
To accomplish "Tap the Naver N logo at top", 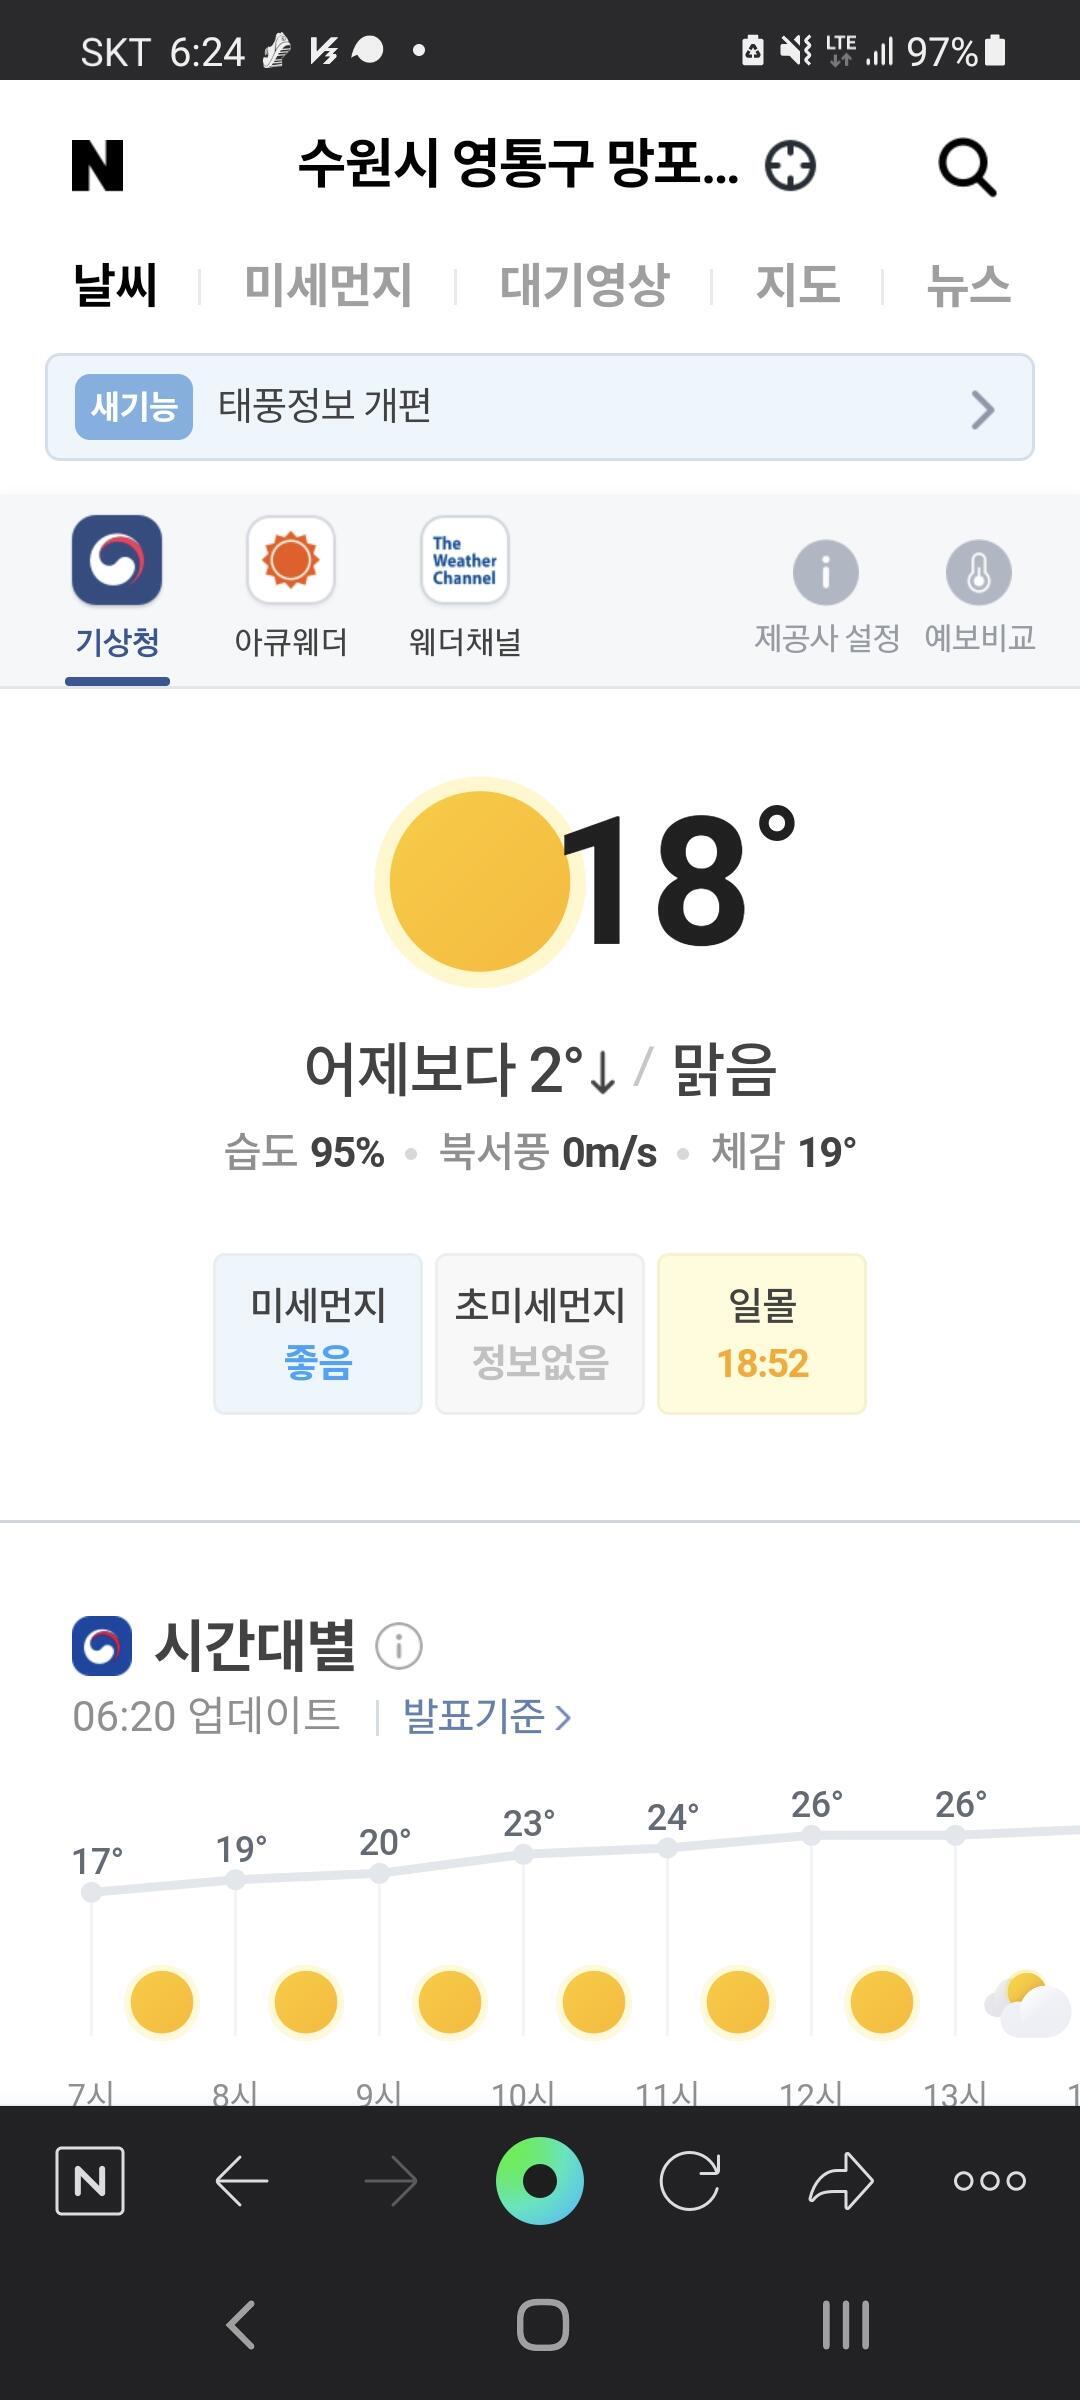I will click(x=98, y=166).
